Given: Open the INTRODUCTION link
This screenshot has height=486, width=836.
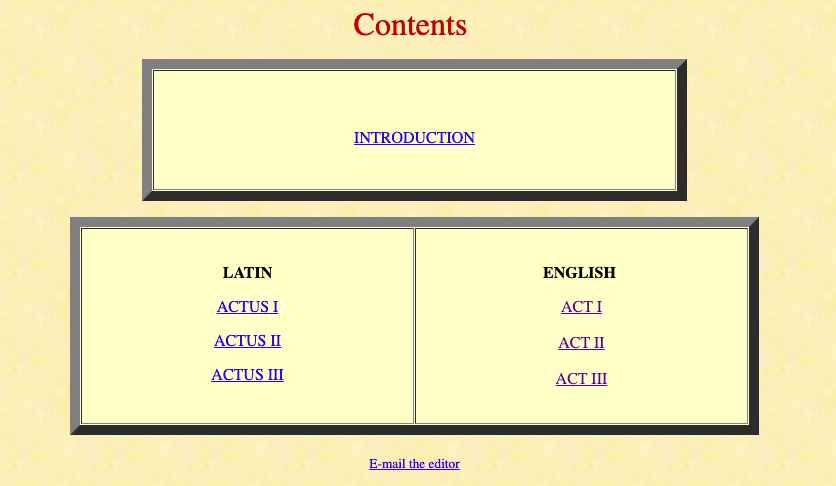Looking at the screenshot, I should 414,137.
